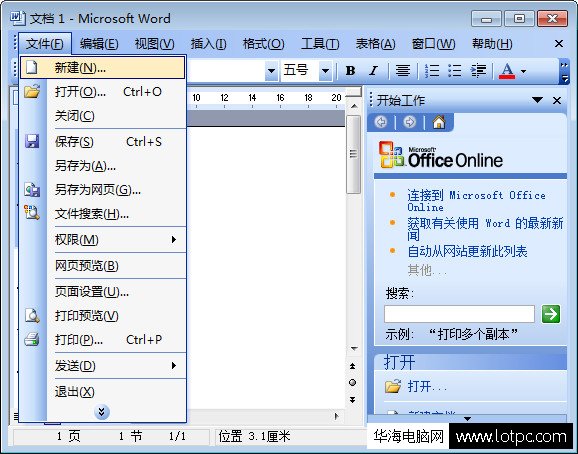
Task: Click the justify alignment icon
Action: pyautogui.click(x=403, y=70)
